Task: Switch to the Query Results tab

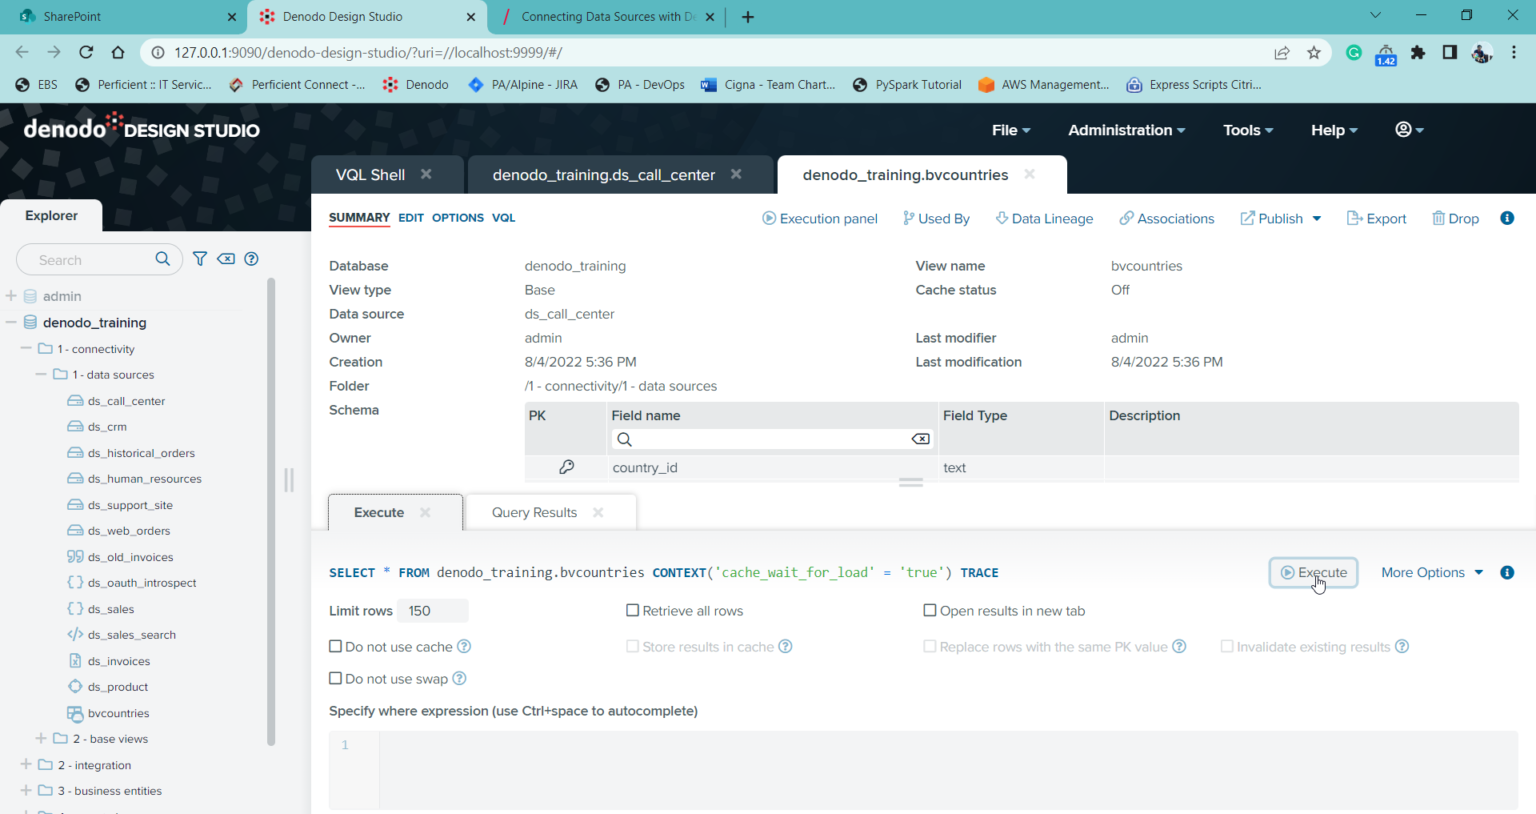Action: click(x=534, y=512)
